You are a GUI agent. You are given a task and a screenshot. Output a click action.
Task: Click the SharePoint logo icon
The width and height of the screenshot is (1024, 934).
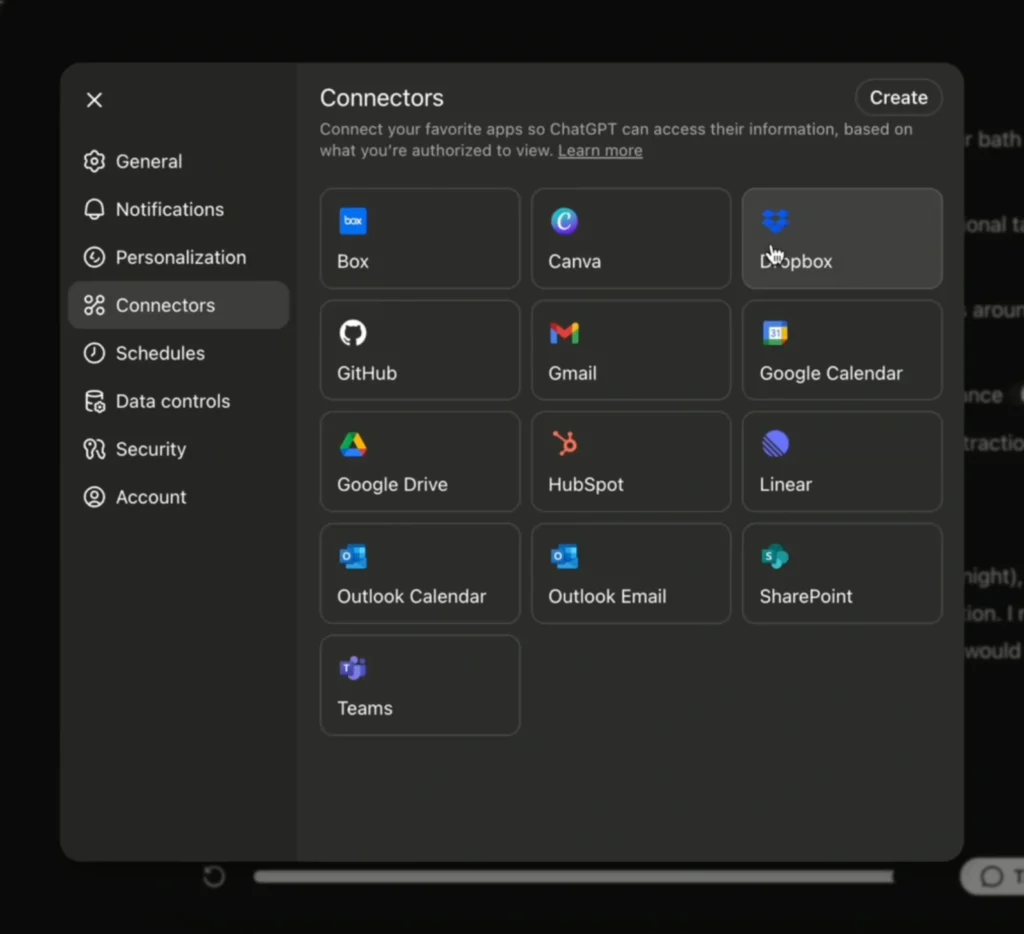[775, 556]
